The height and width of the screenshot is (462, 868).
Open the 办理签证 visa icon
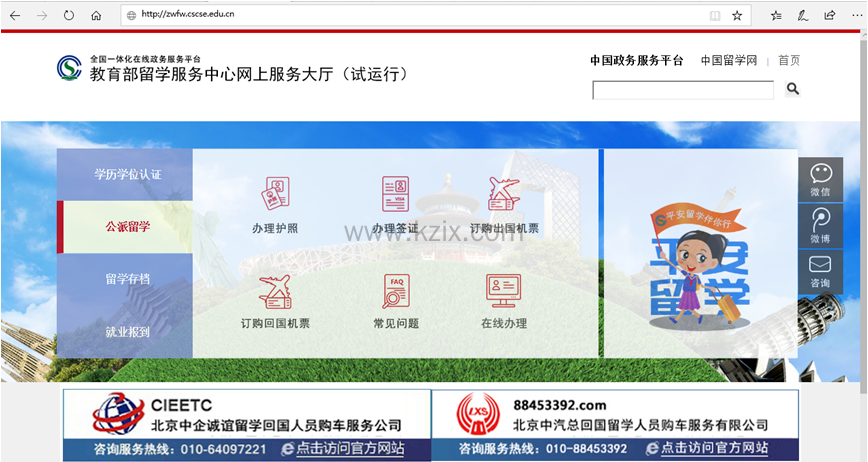(x=395, y=193)
